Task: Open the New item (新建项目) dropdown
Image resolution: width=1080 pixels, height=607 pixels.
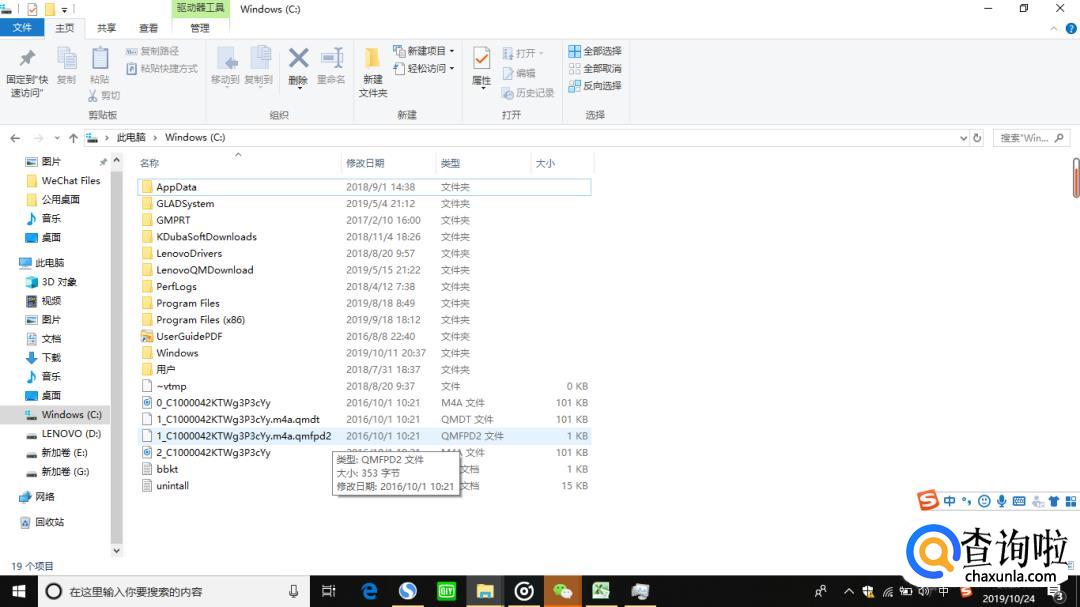Action: click(x=424, y=51)
